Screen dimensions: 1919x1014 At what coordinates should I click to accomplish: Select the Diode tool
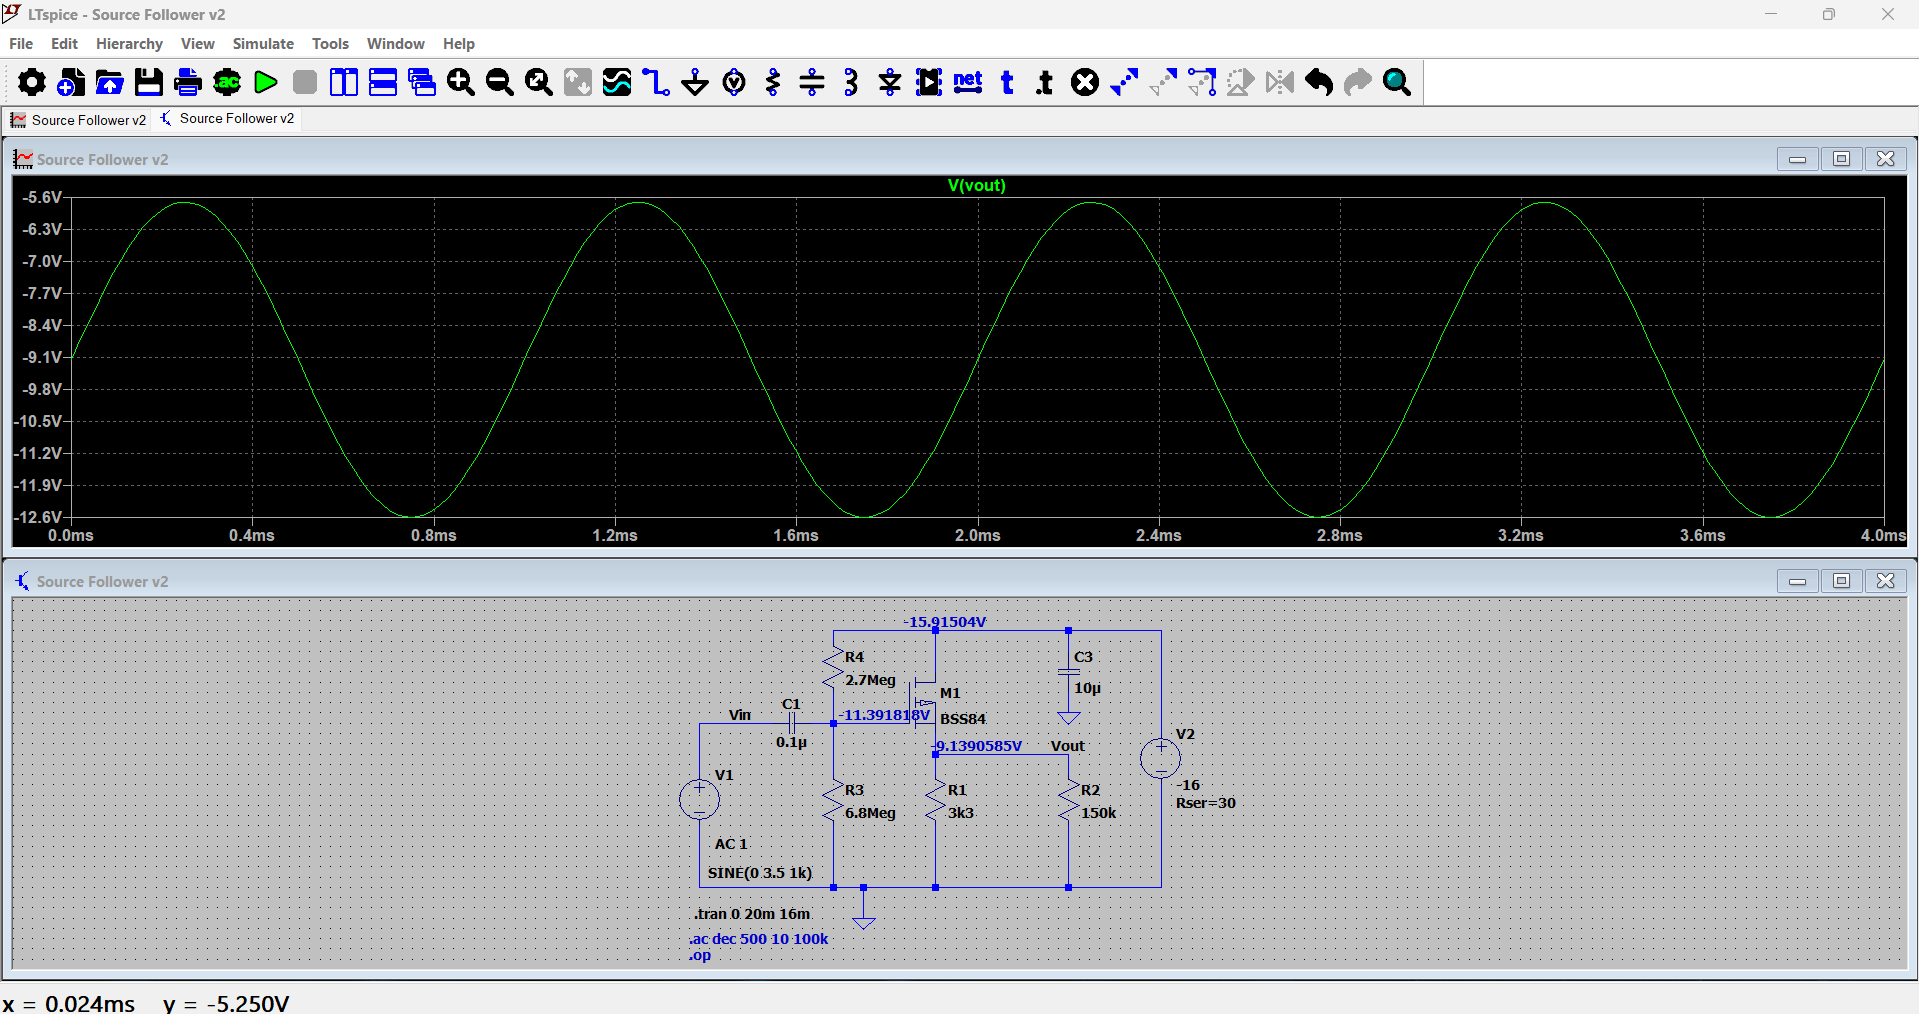[890, 82]
